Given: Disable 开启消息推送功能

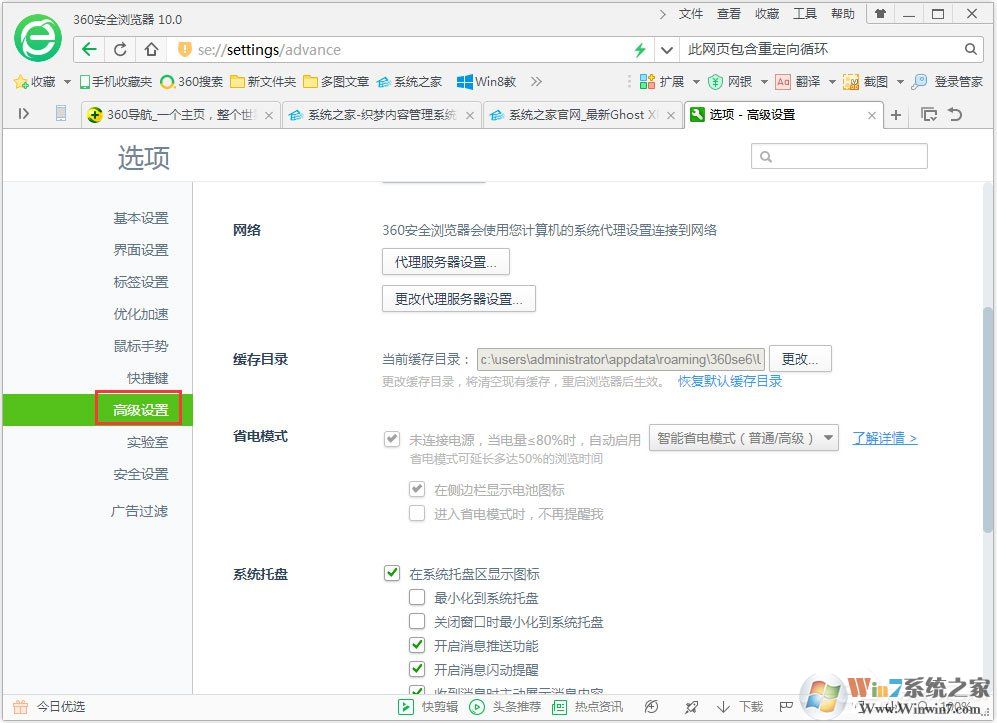Looking at the screenshot, I should tap(417, 645).
